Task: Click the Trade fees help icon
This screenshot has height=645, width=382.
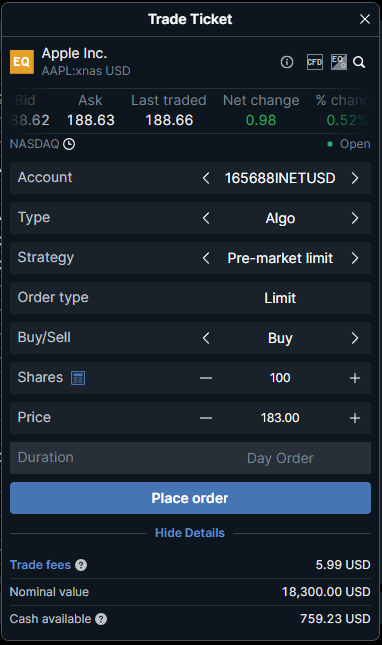Action: coord(81,565)
